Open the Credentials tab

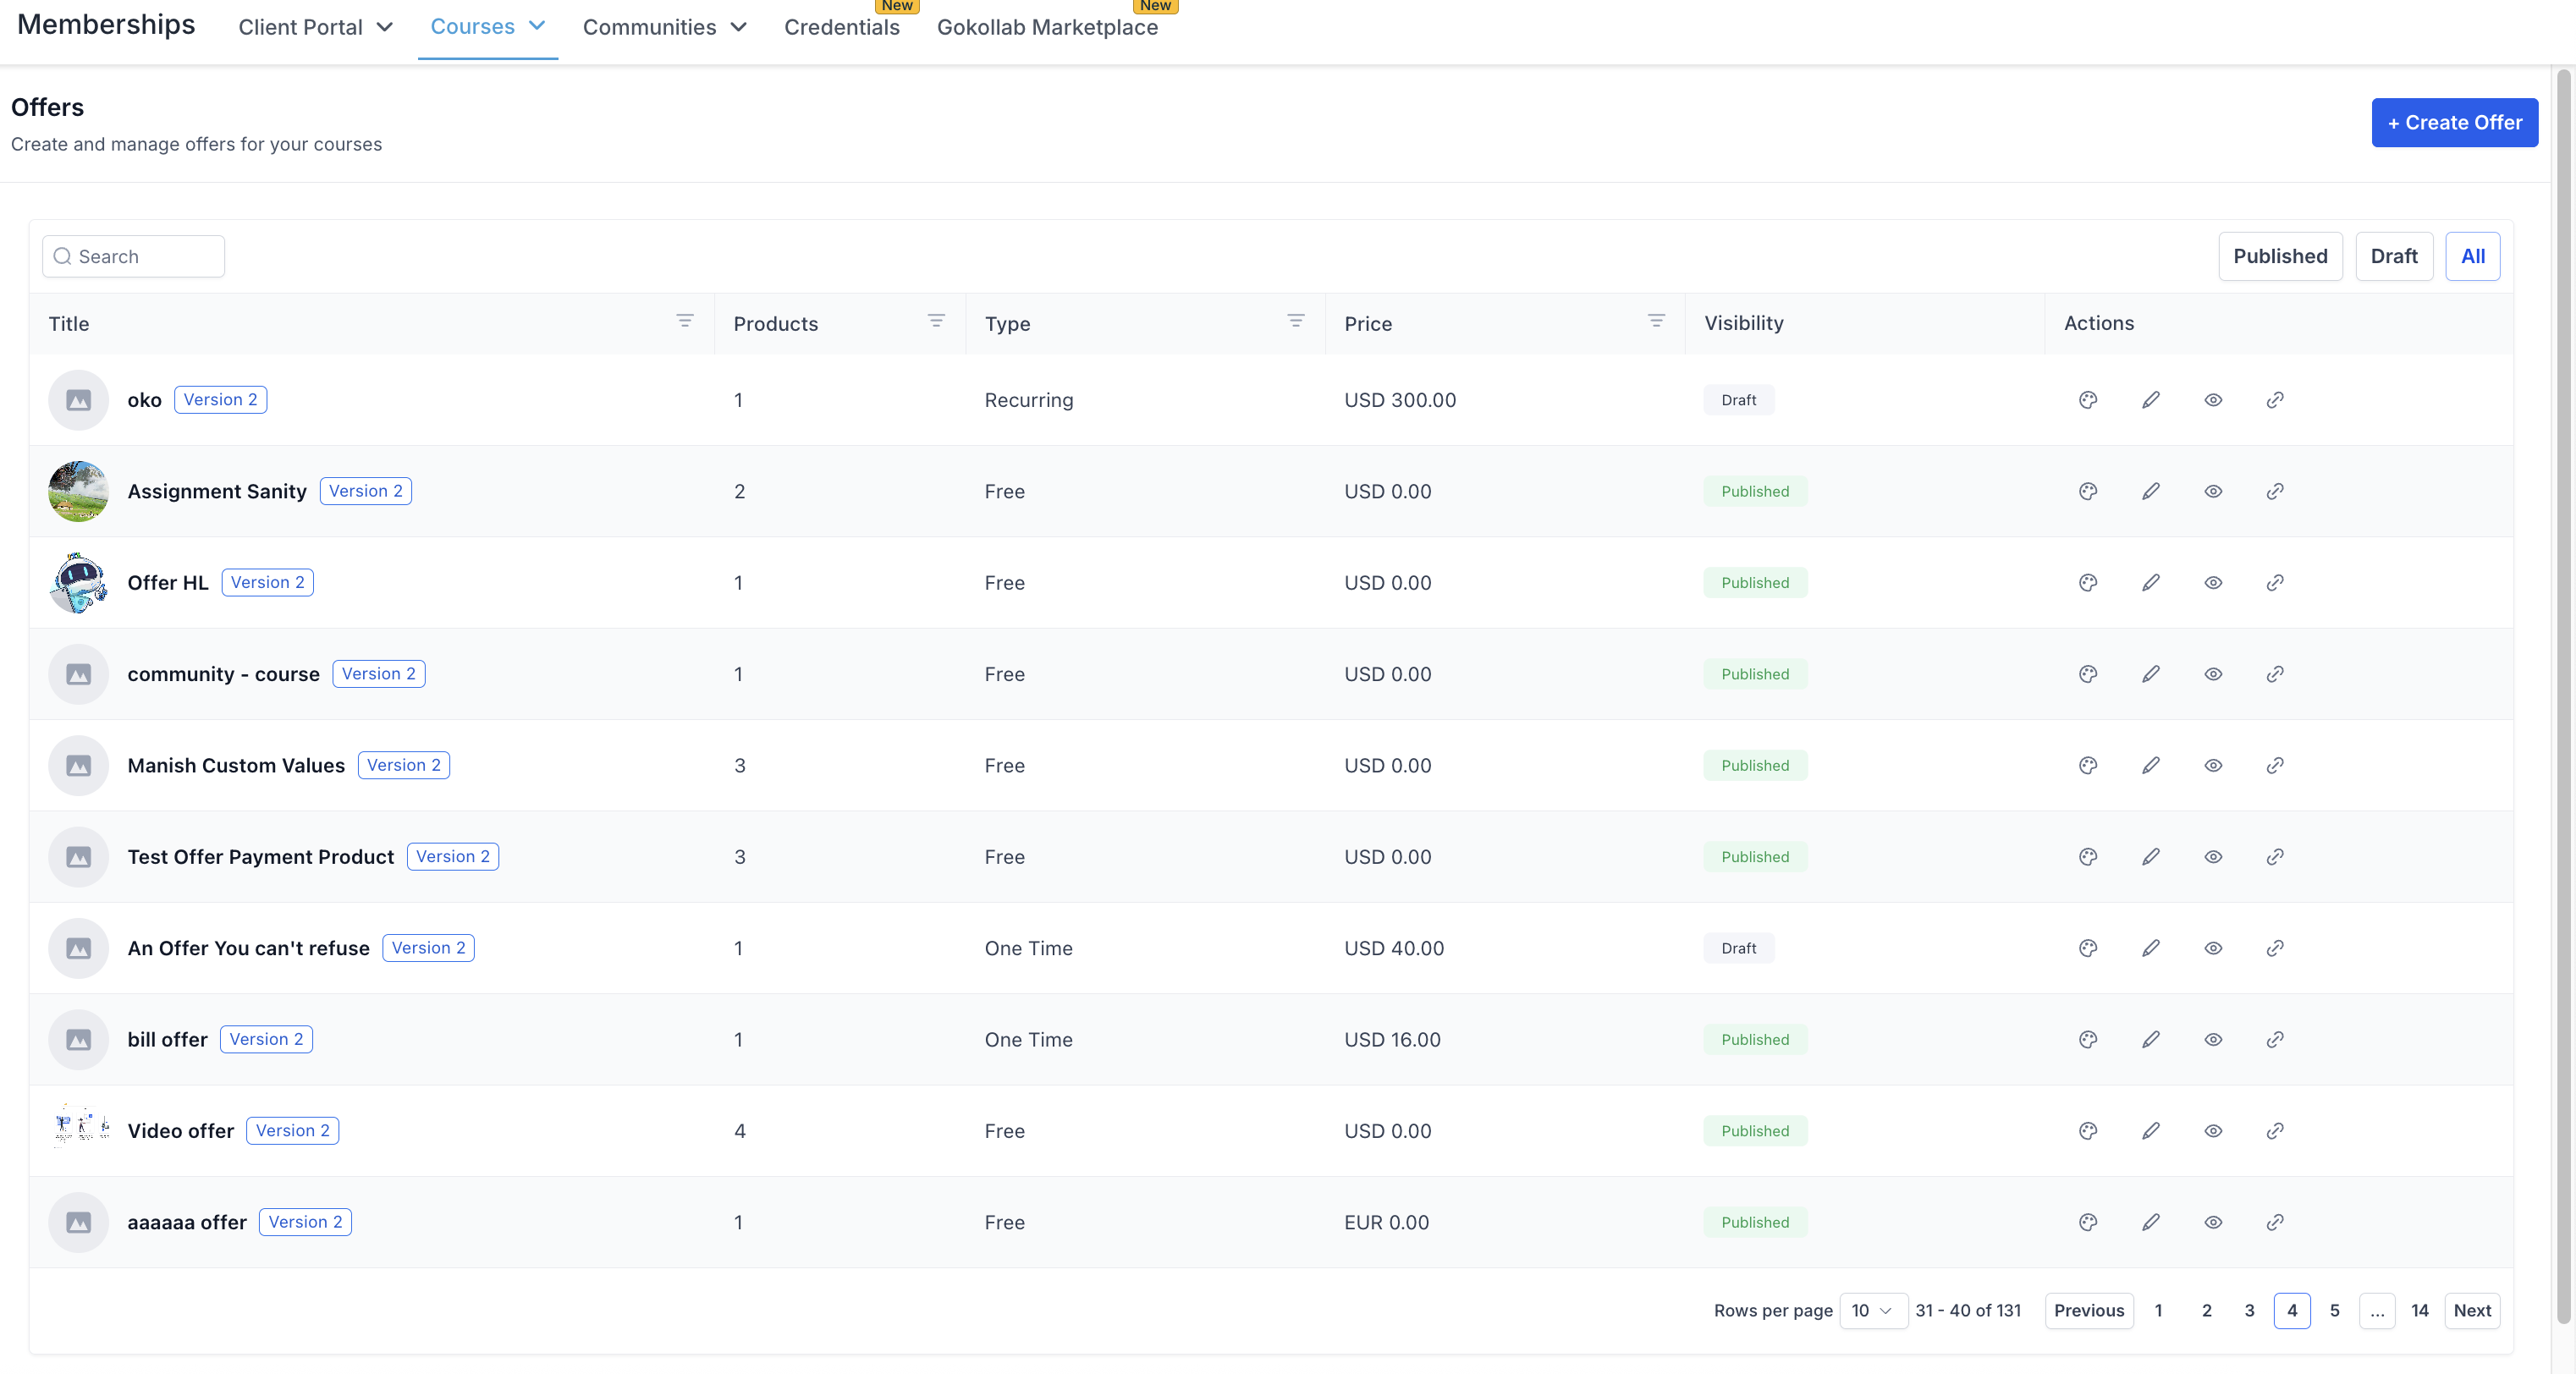click(x=841, y=27)
